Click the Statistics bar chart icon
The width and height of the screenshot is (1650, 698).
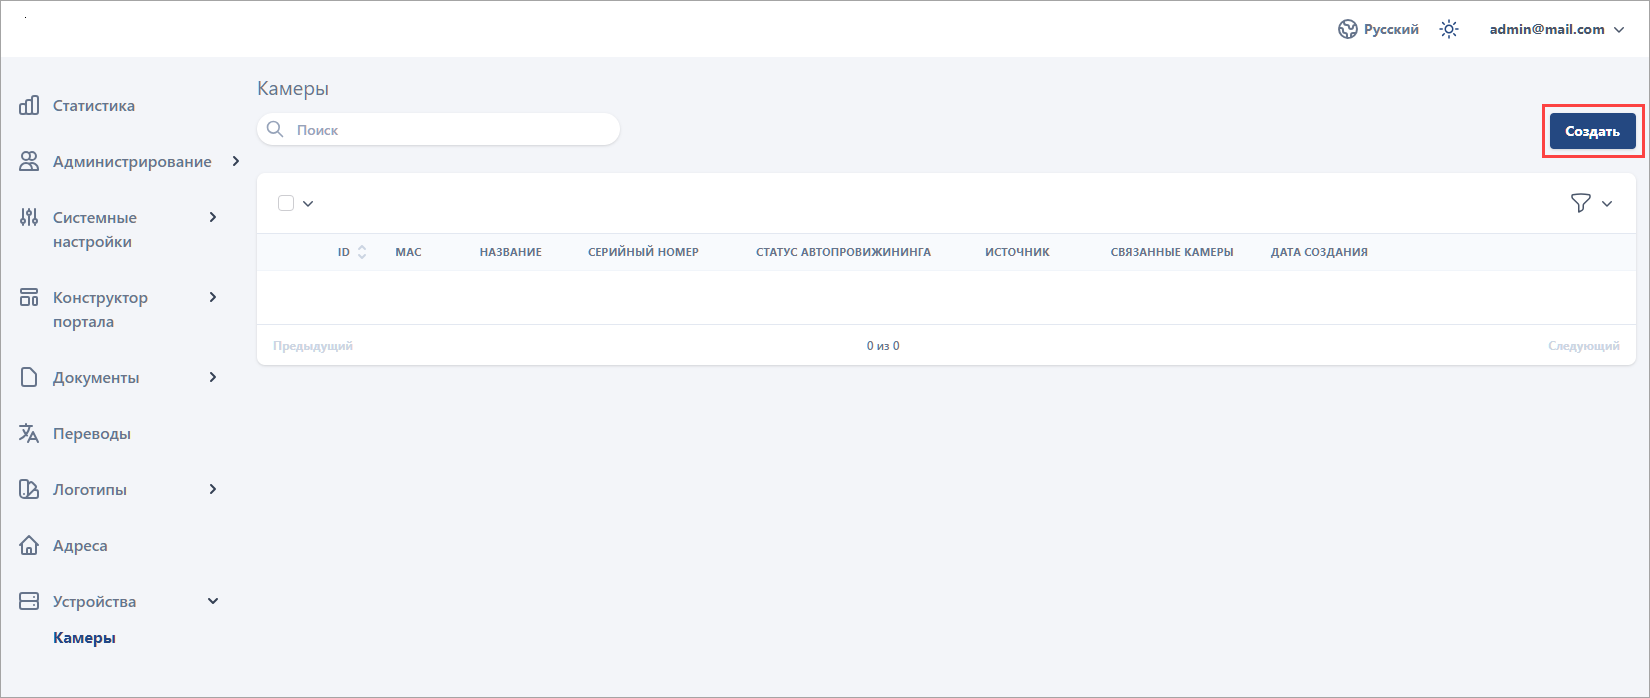(29, 105)
